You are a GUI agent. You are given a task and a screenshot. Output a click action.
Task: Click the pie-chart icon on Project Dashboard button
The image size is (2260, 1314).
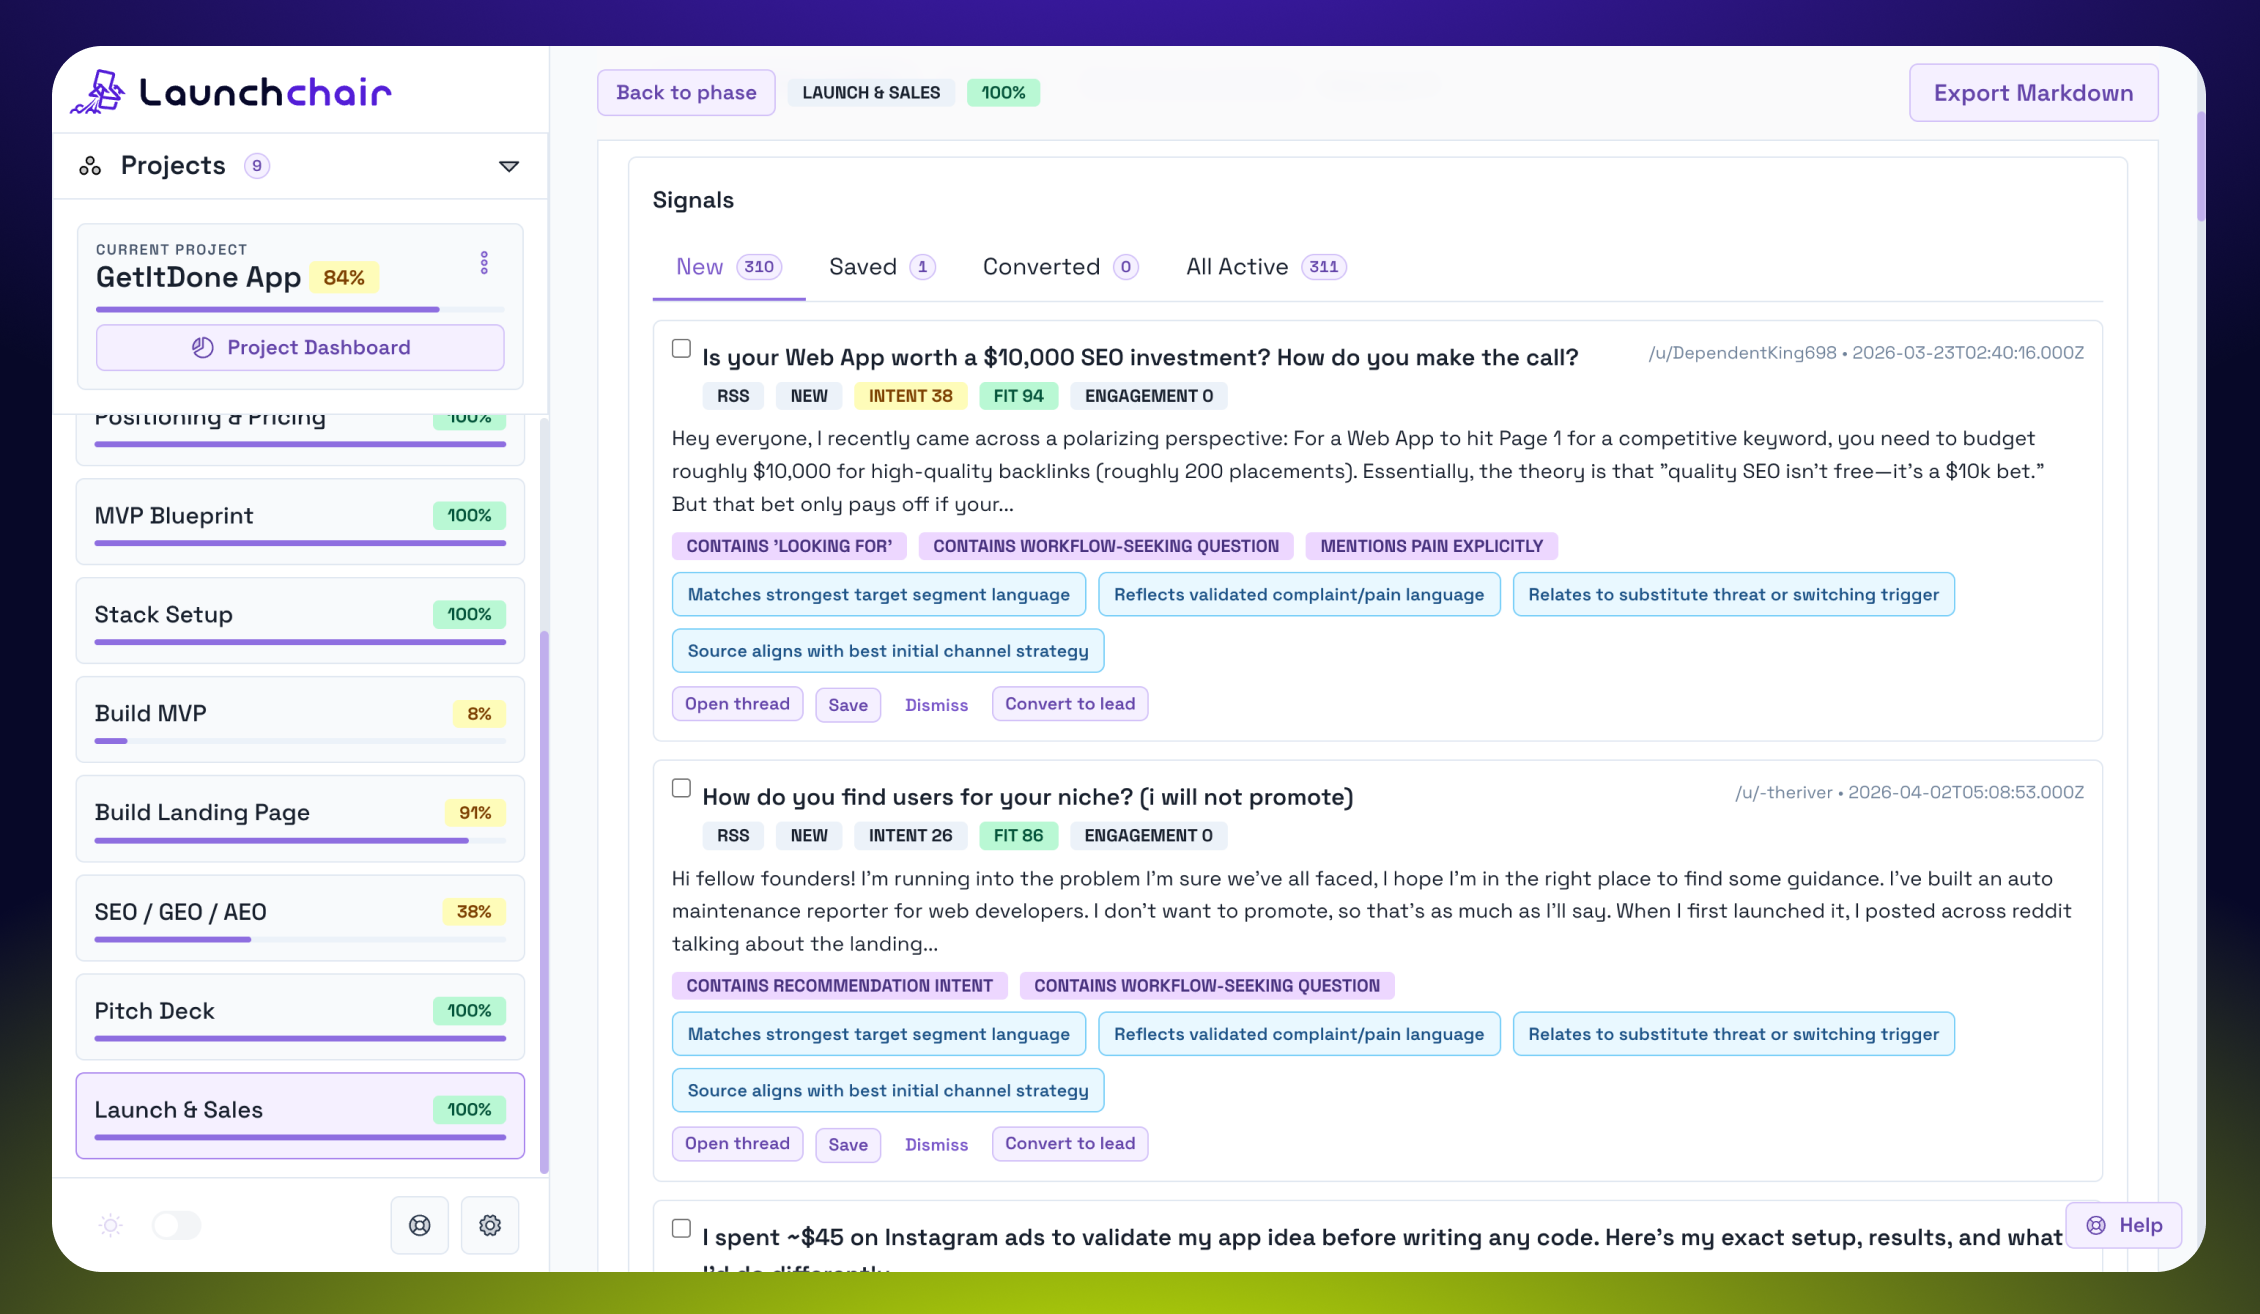[x=203, y=347]
